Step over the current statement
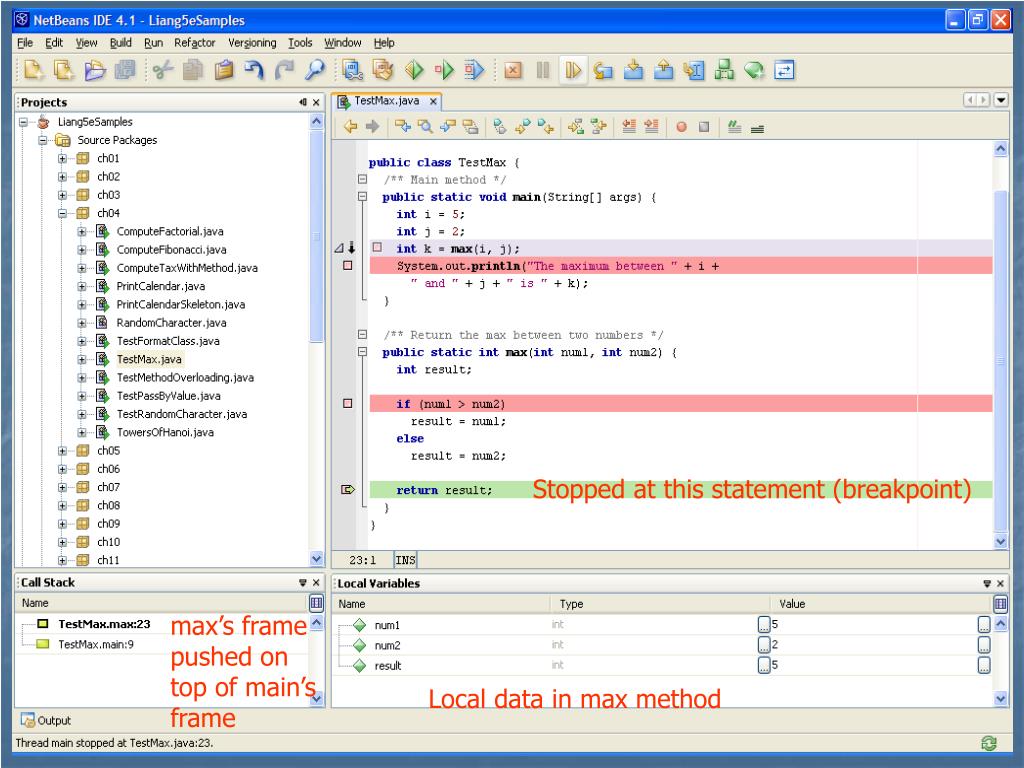Viewport: 1024px width, 768px height. coord(603,70)
